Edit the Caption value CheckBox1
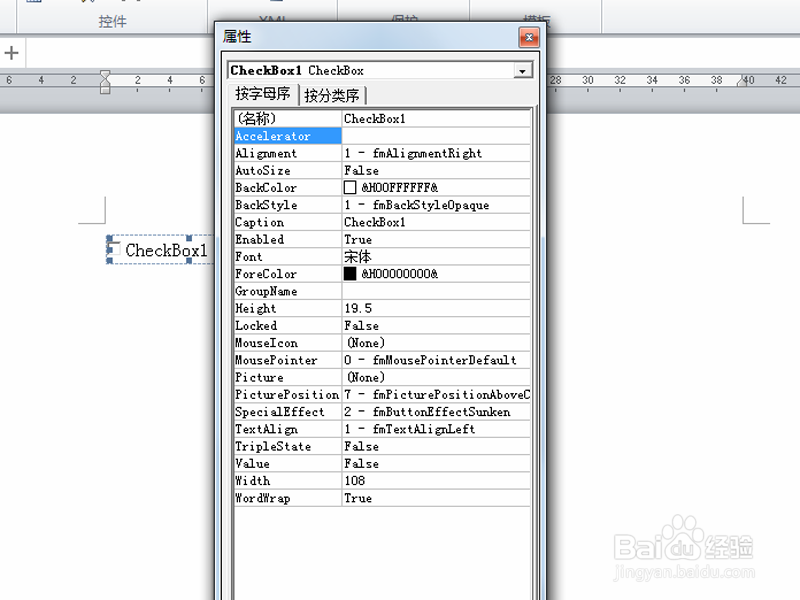 (436, 222)
